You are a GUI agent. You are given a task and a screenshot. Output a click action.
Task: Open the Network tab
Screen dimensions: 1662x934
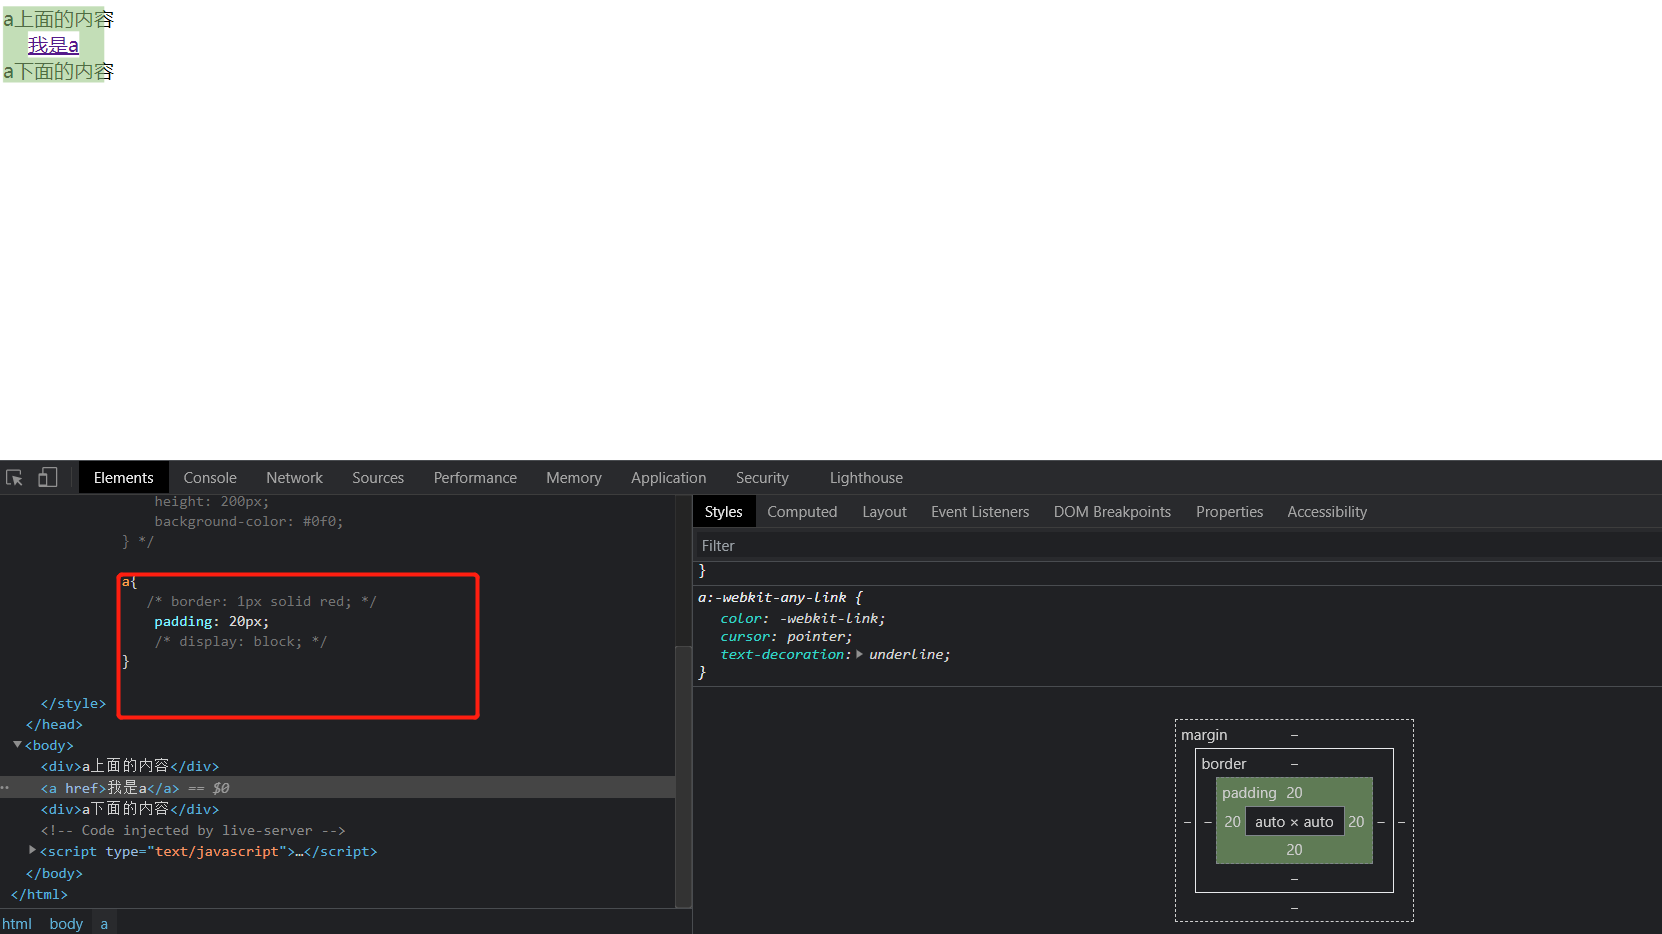click(x=294, y=478)
